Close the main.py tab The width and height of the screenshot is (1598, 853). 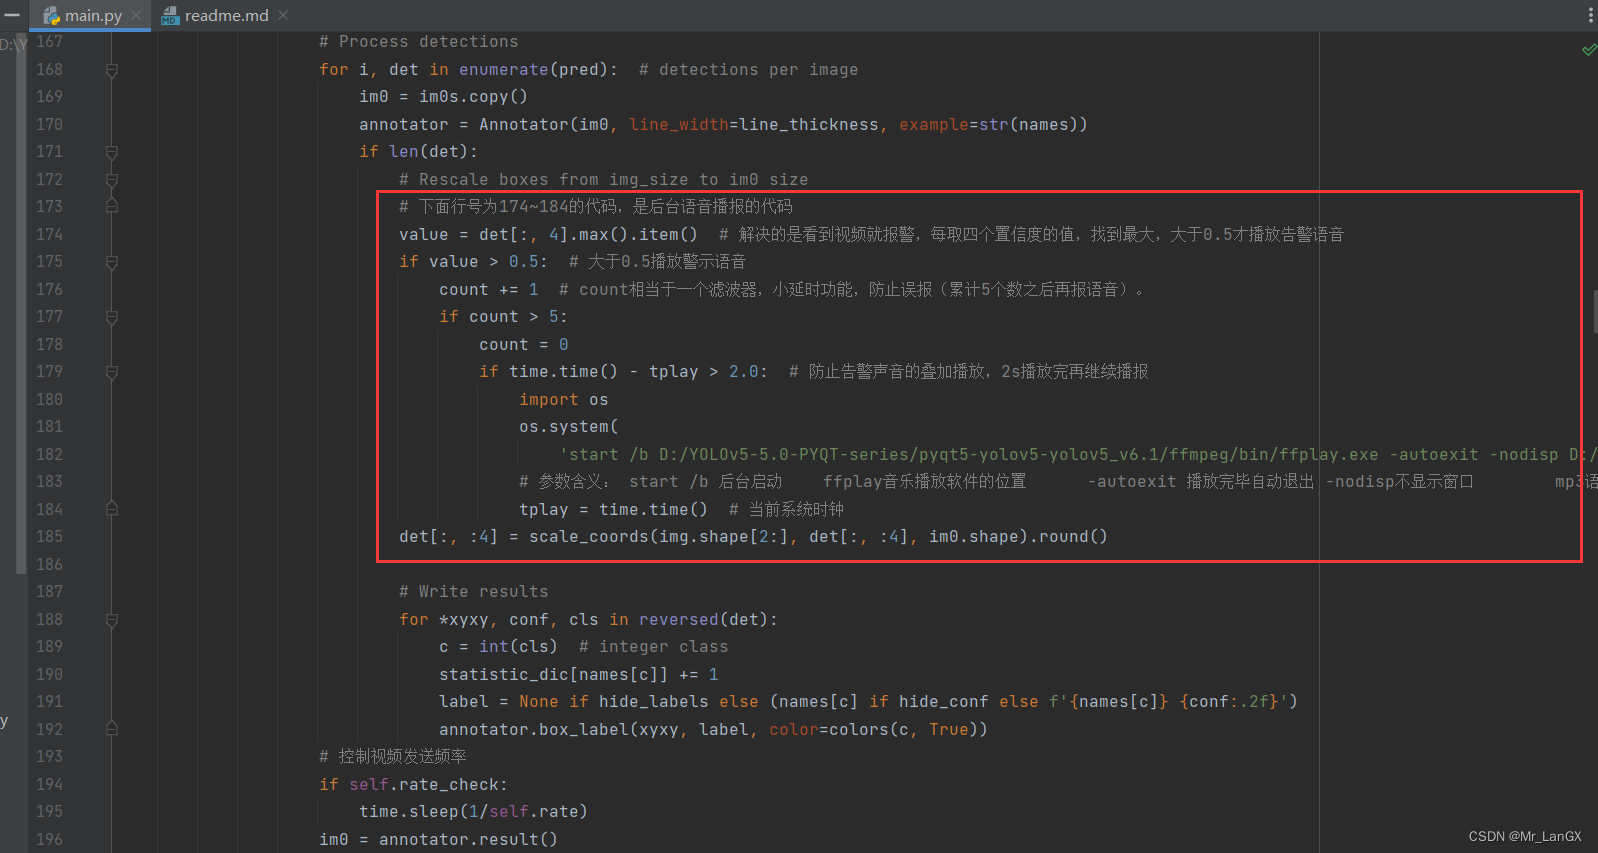click(136, 15)
